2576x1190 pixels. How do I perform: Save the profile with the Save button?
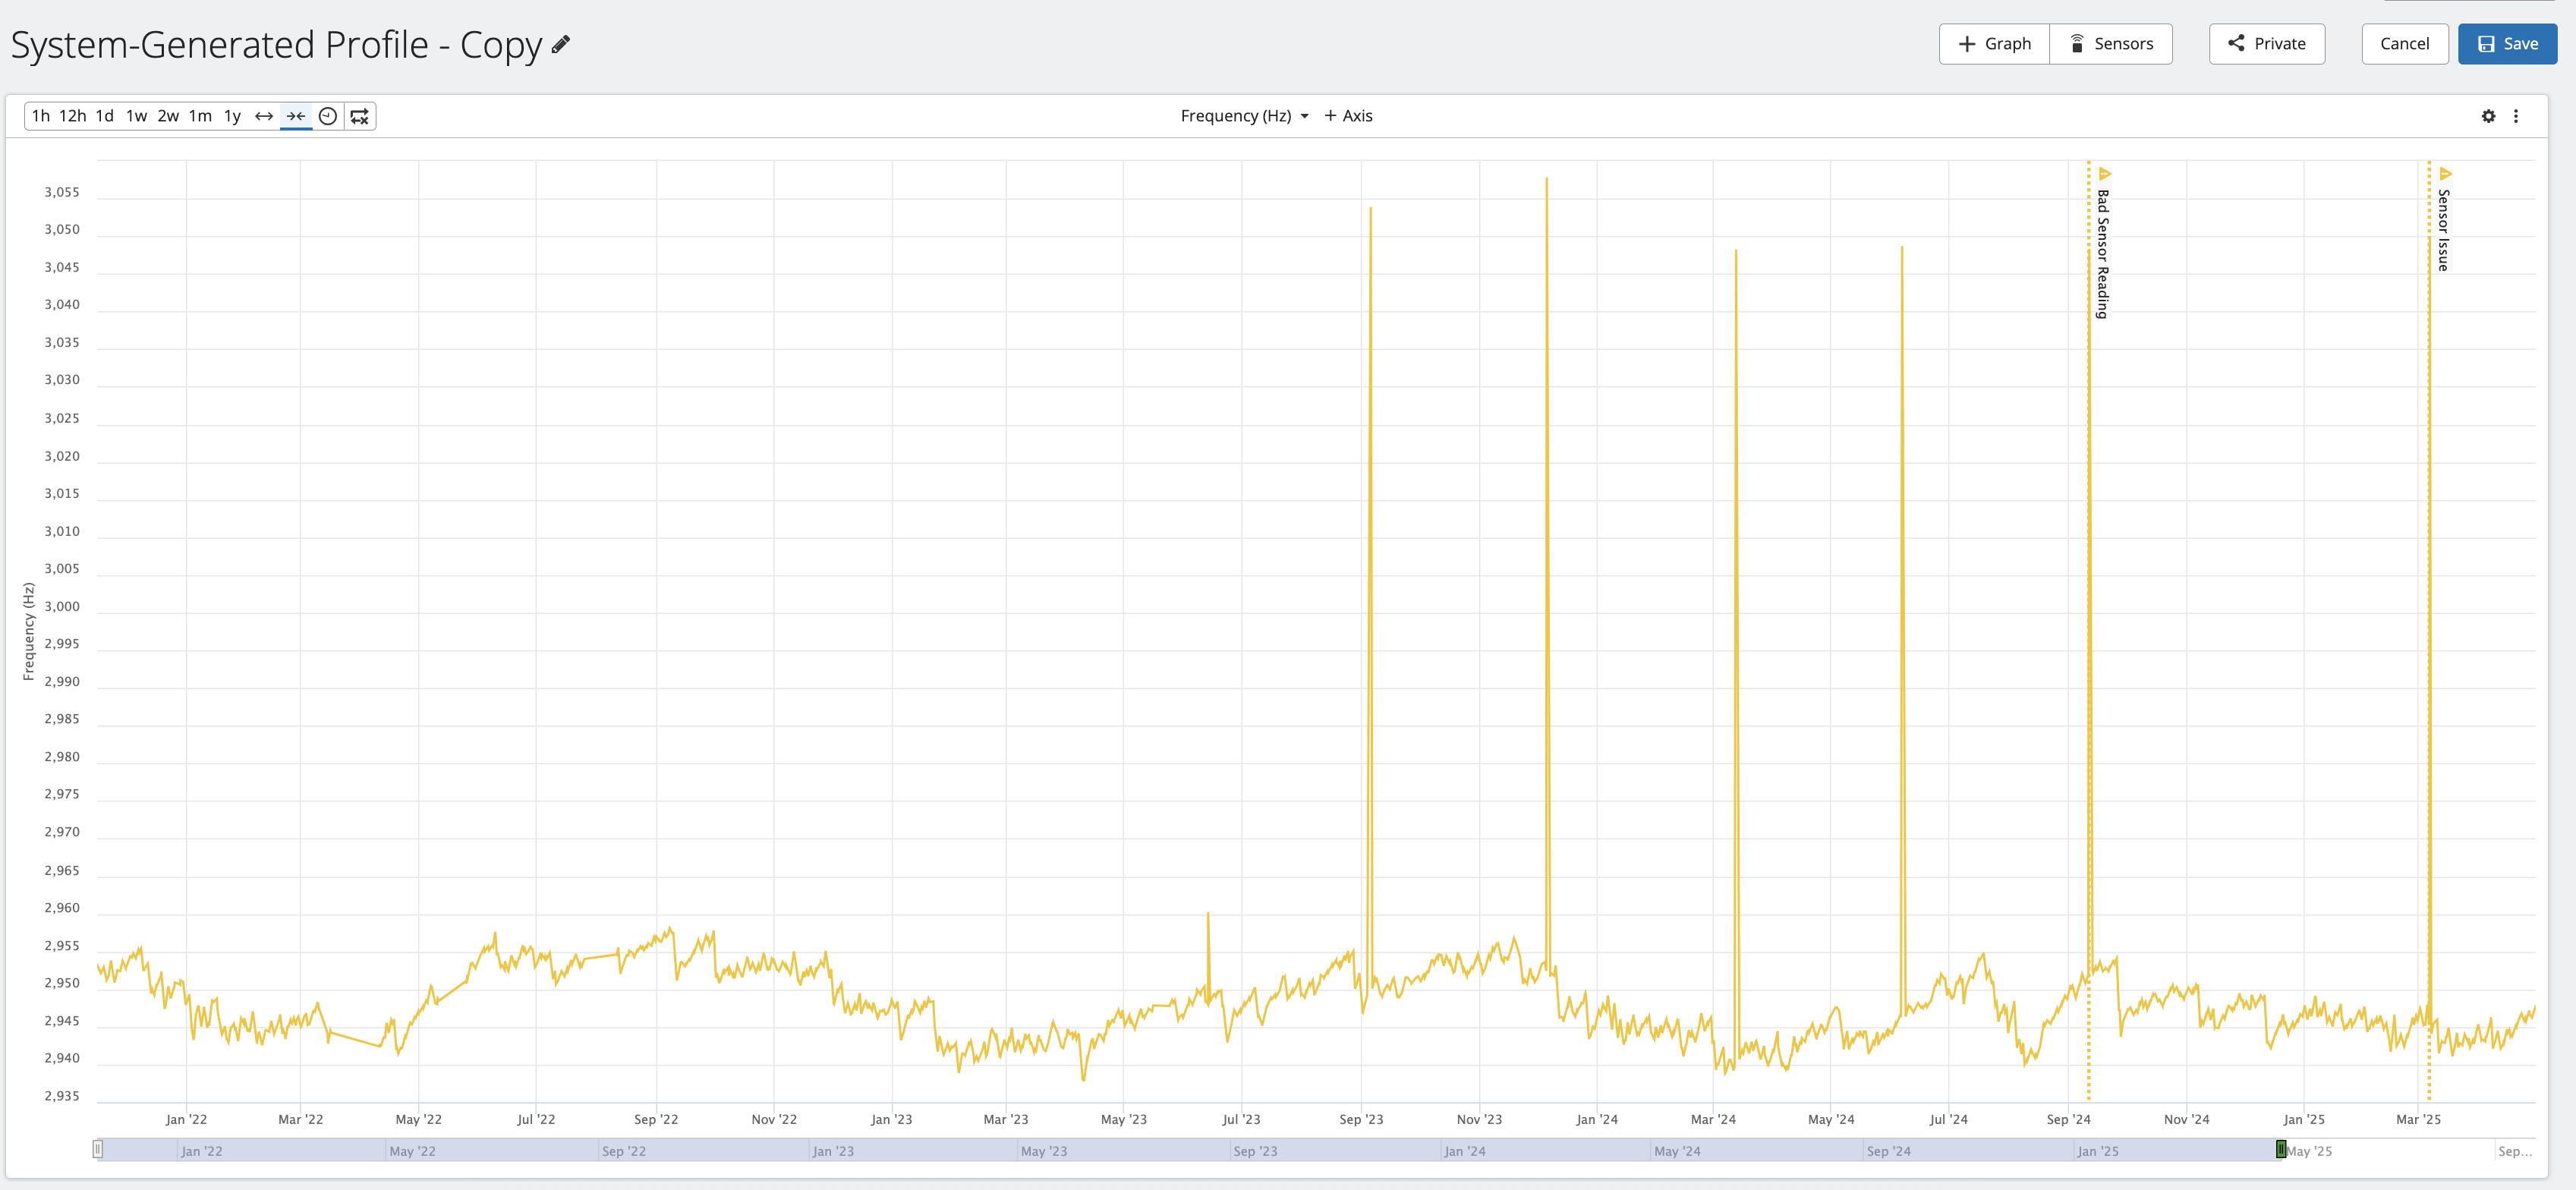pyautogui.click(x=2507, y=44)
